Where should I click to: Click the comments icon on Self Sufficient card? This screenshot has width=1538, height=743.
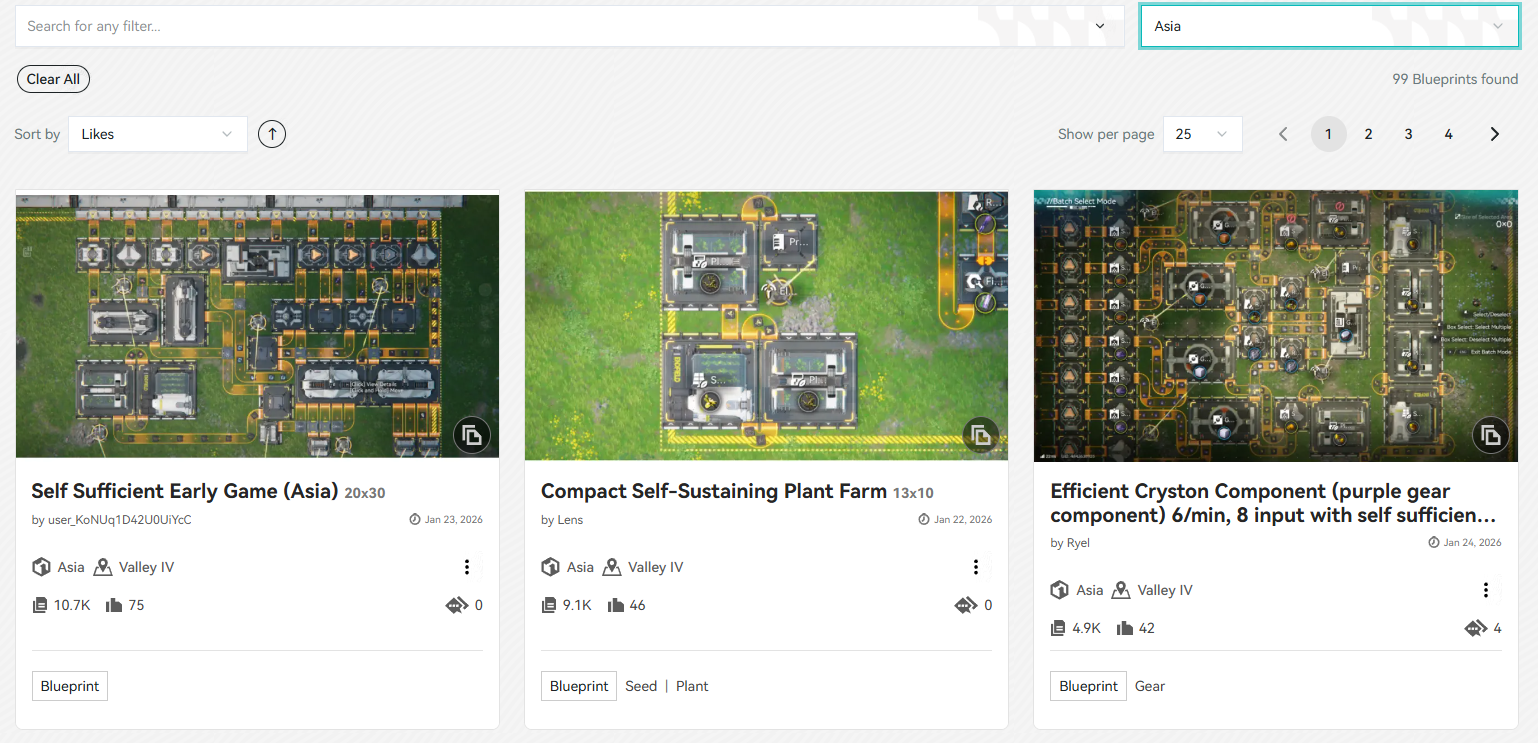457,605
